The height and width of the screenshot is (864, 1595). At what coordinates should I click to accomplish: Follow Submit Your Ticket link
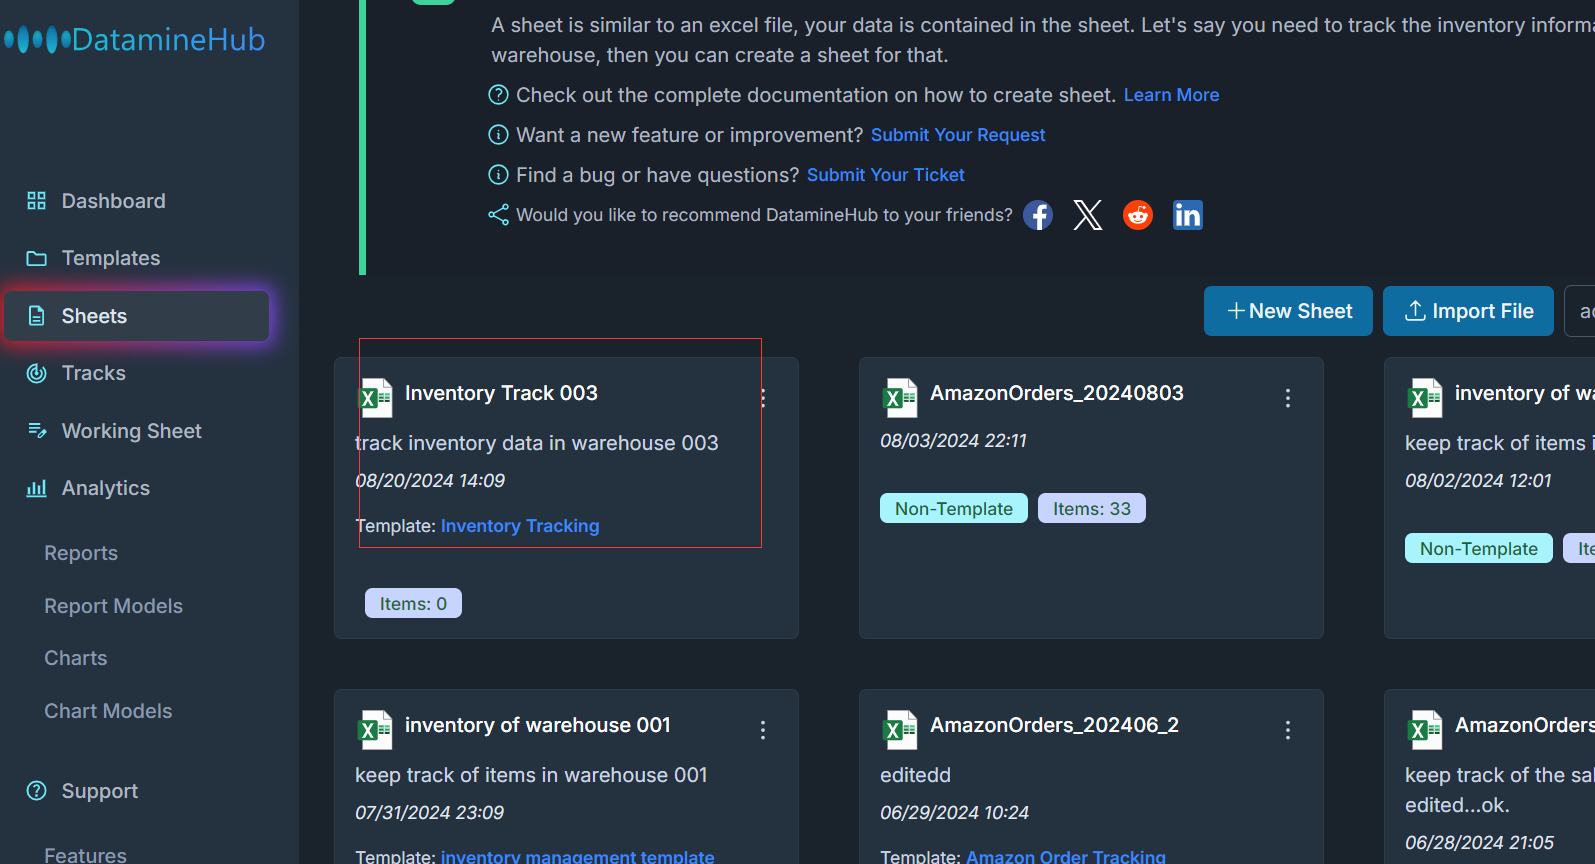pyautogui.click(x=886, y=175)
